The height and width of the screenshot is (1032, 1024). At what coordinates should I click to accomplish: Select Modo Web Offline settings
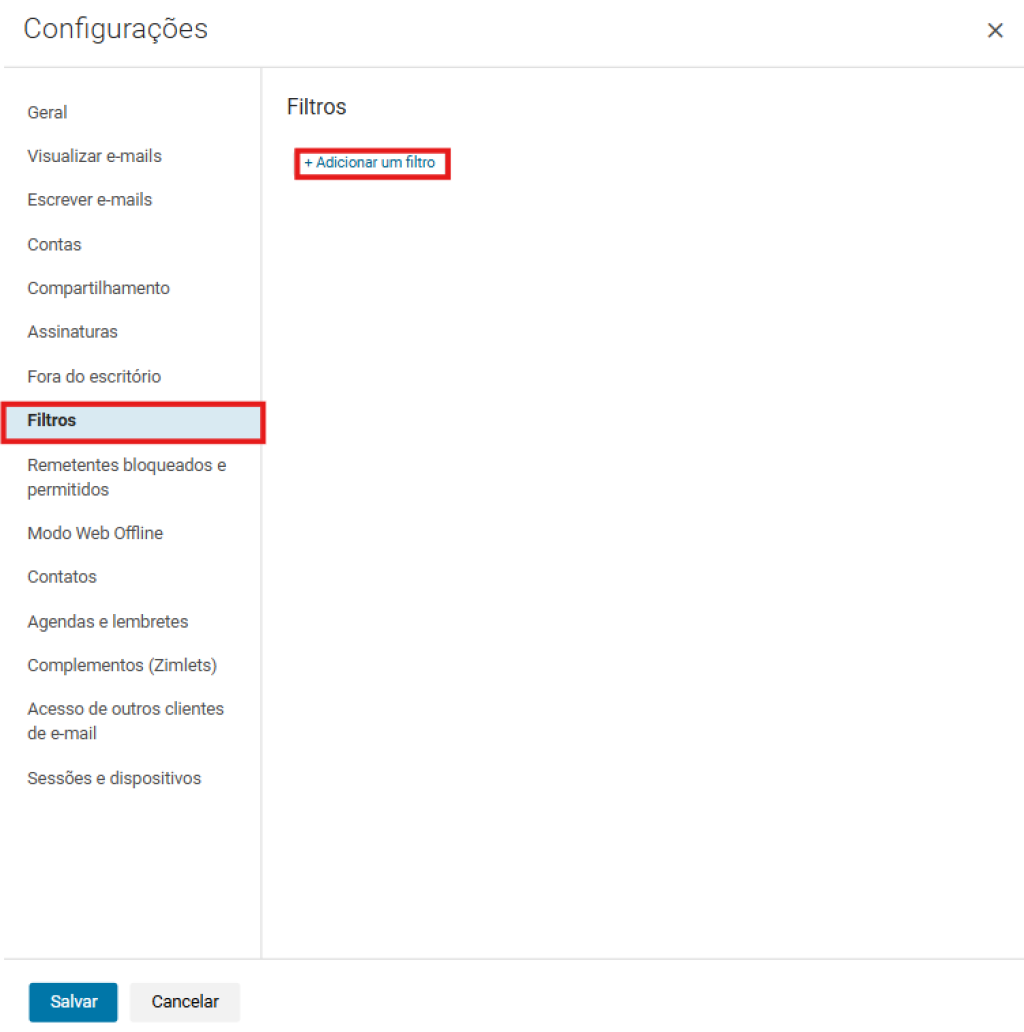95,533
